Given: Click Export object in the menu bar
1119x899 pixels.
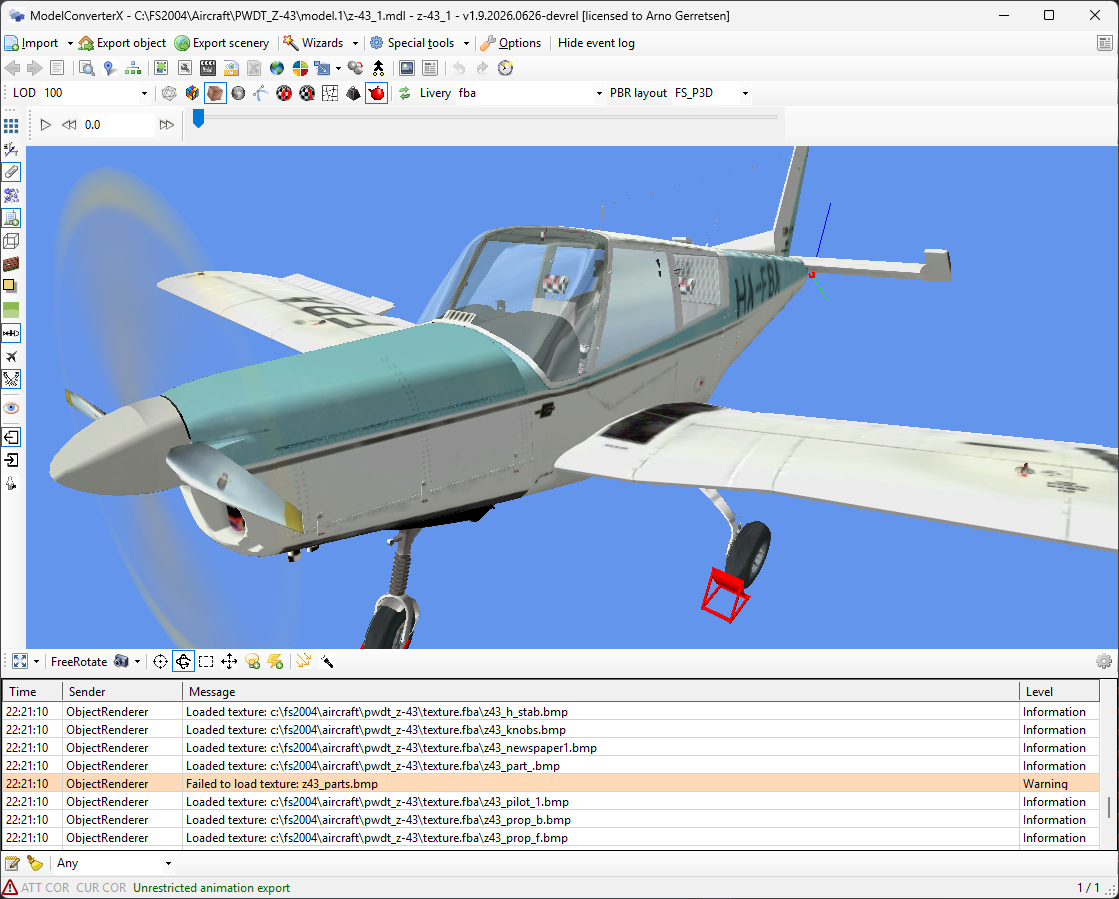Looking at the screenshot, I should tap(122, 43).
